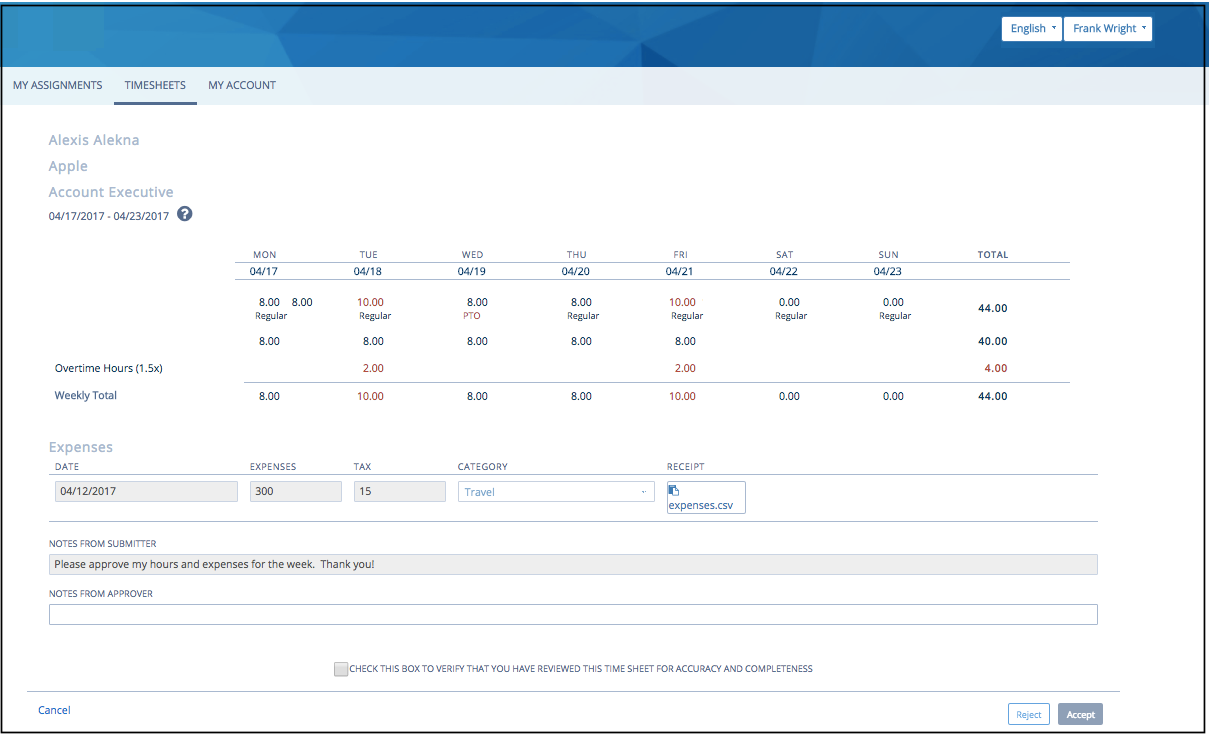
Task: Click the Expenses amount field showing 300
Action: click(296, 492)
